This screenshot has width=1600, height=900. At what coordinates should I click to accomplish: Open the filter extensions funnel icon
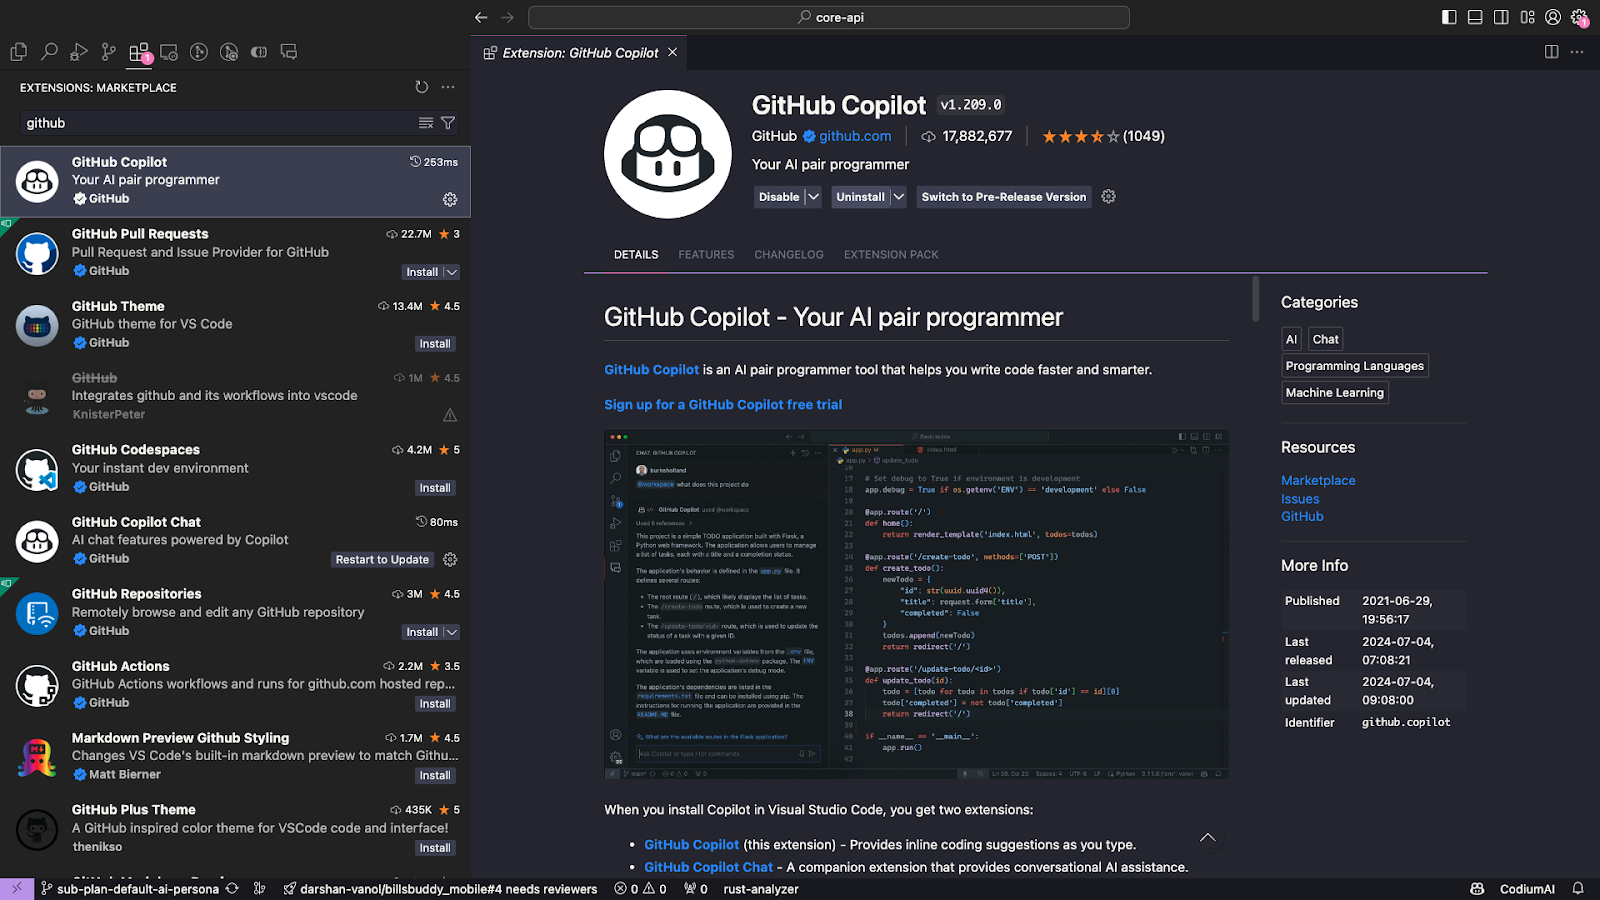click(x=448, y=123)
